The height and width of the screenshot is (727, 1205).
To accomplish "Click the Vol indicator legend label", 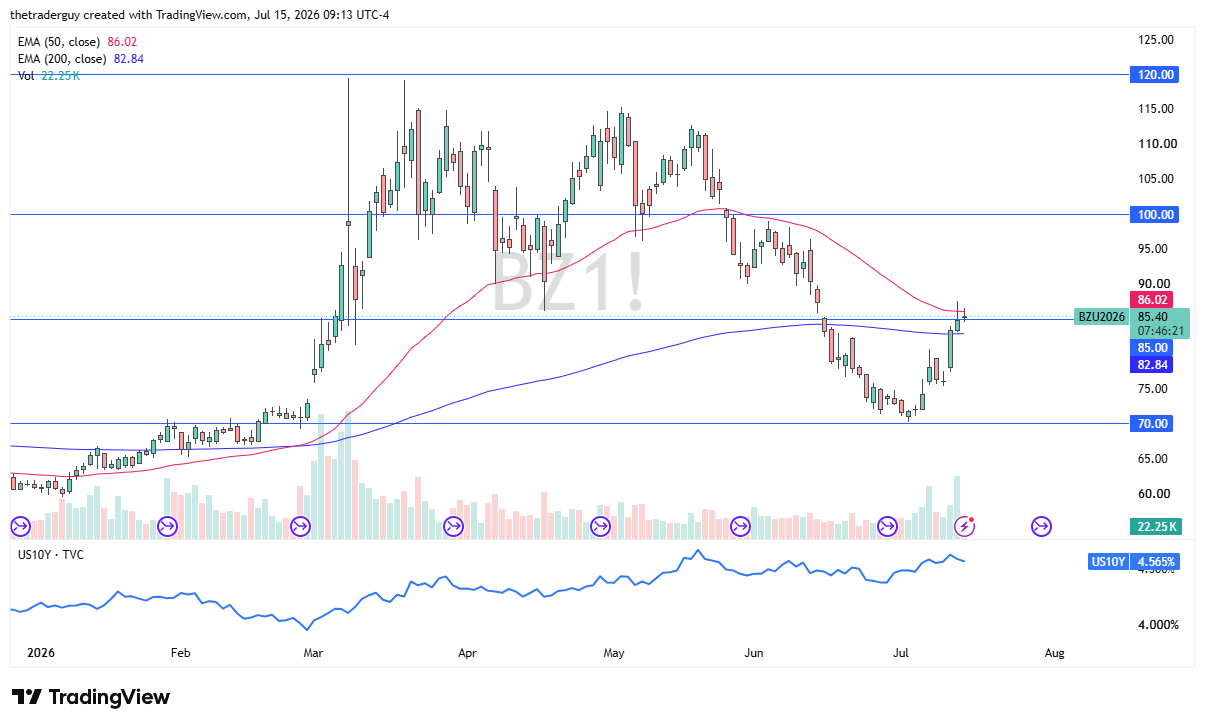I will [x=27, y=77].
